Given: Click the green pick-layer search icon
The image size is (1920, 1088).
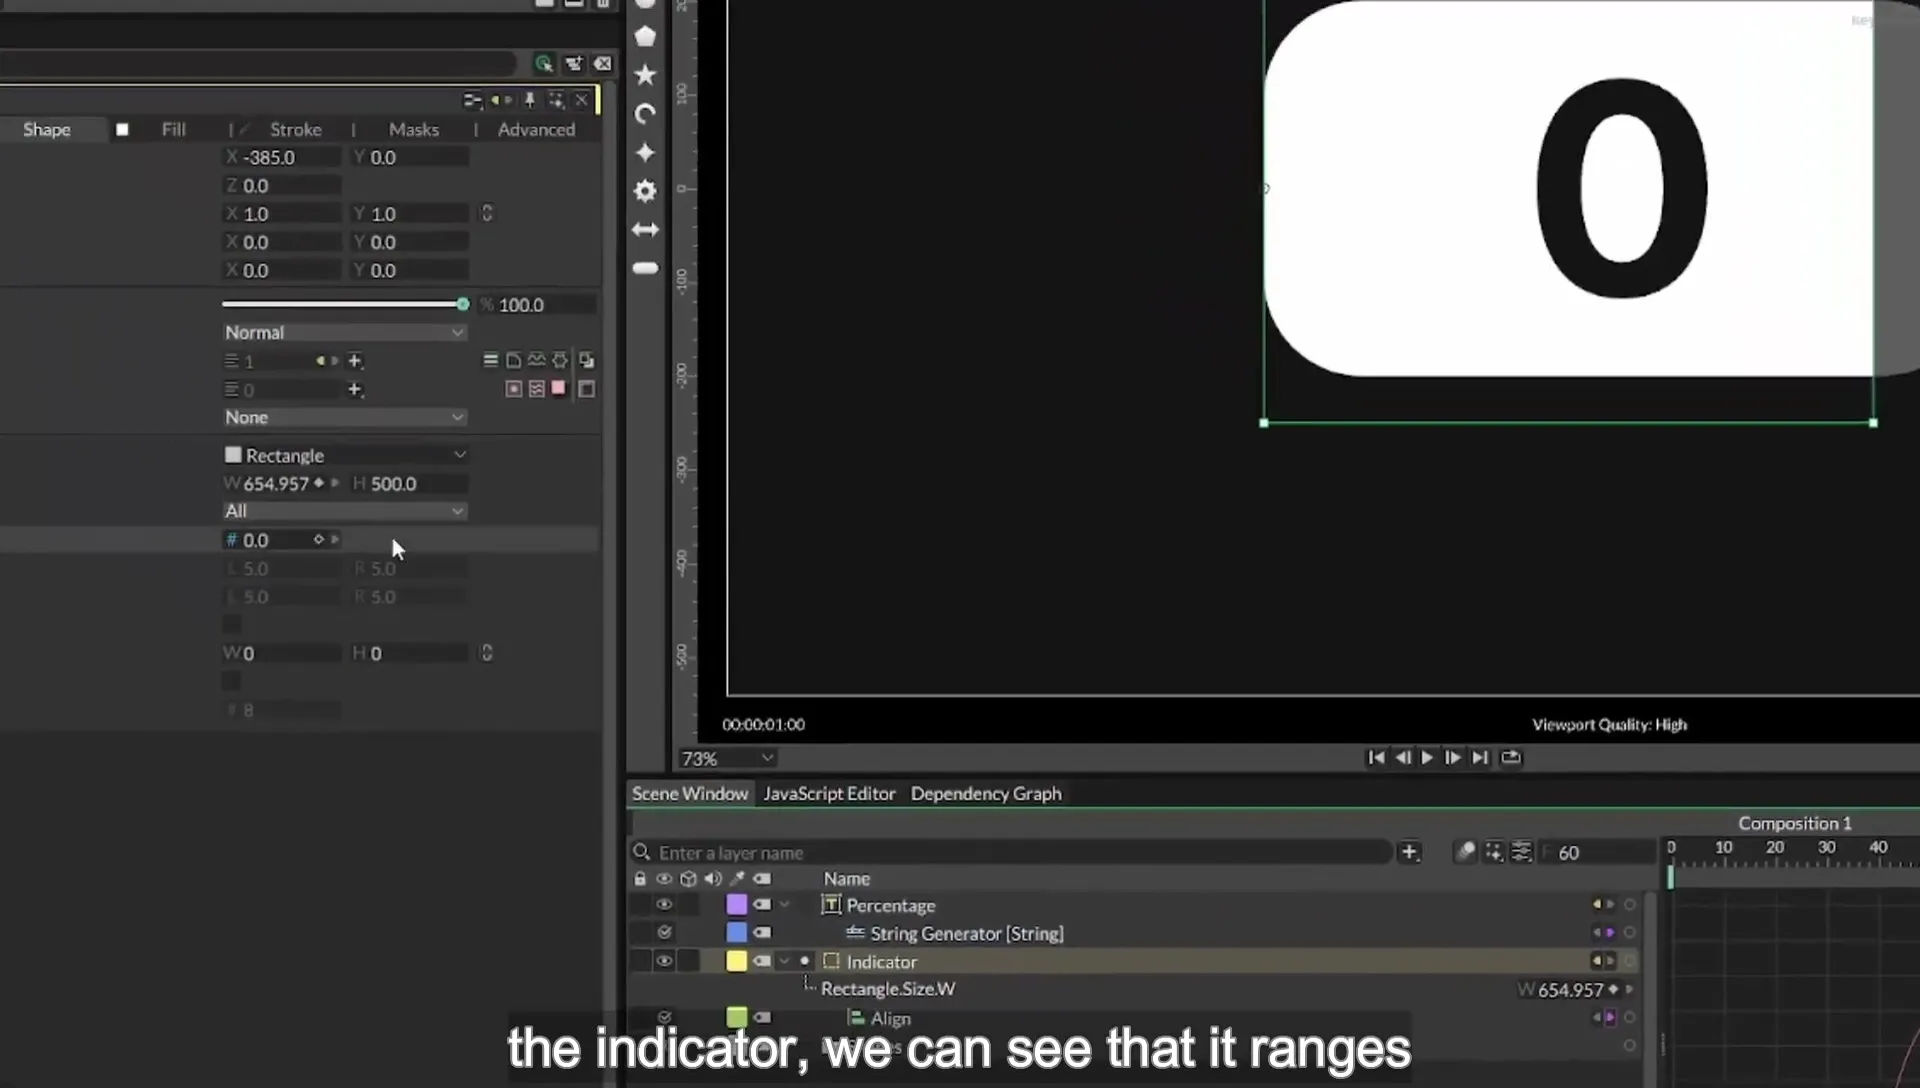Looking at the screenshot, I should click(543, 64).
